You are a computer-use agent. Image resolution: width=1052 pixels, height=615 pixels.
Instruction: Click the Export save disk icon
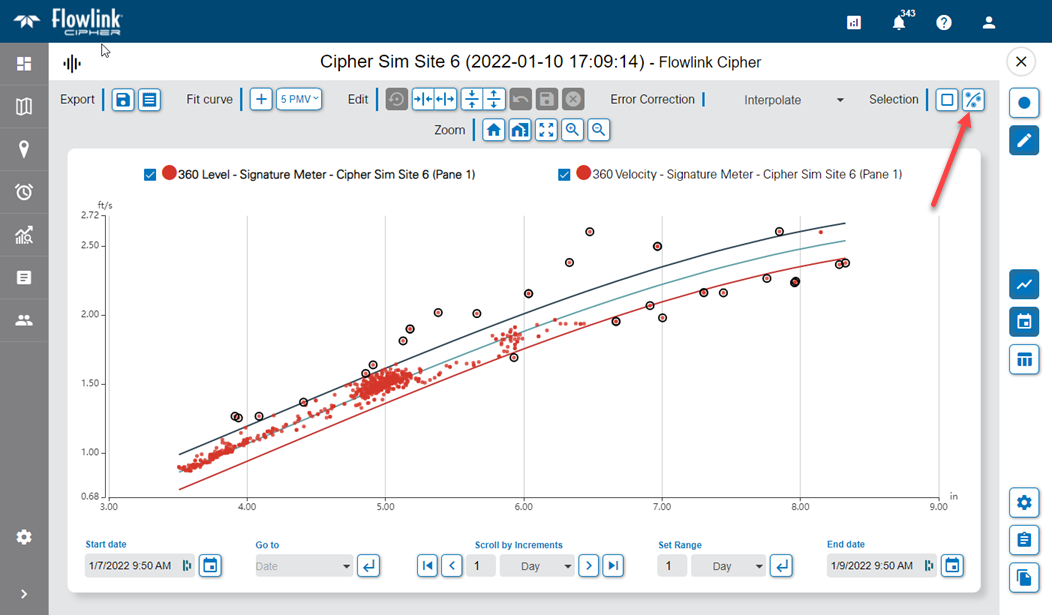pos(123,100)
